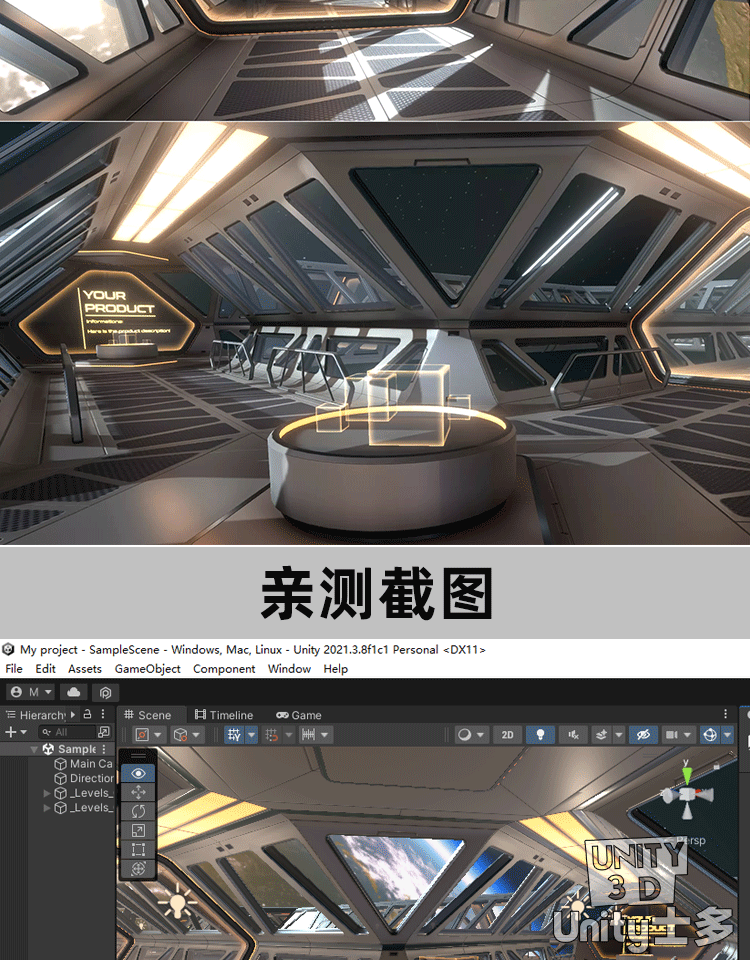Click the tools overlay drag handle
This screenshot has width=750, height=960.
coord(138,756)
